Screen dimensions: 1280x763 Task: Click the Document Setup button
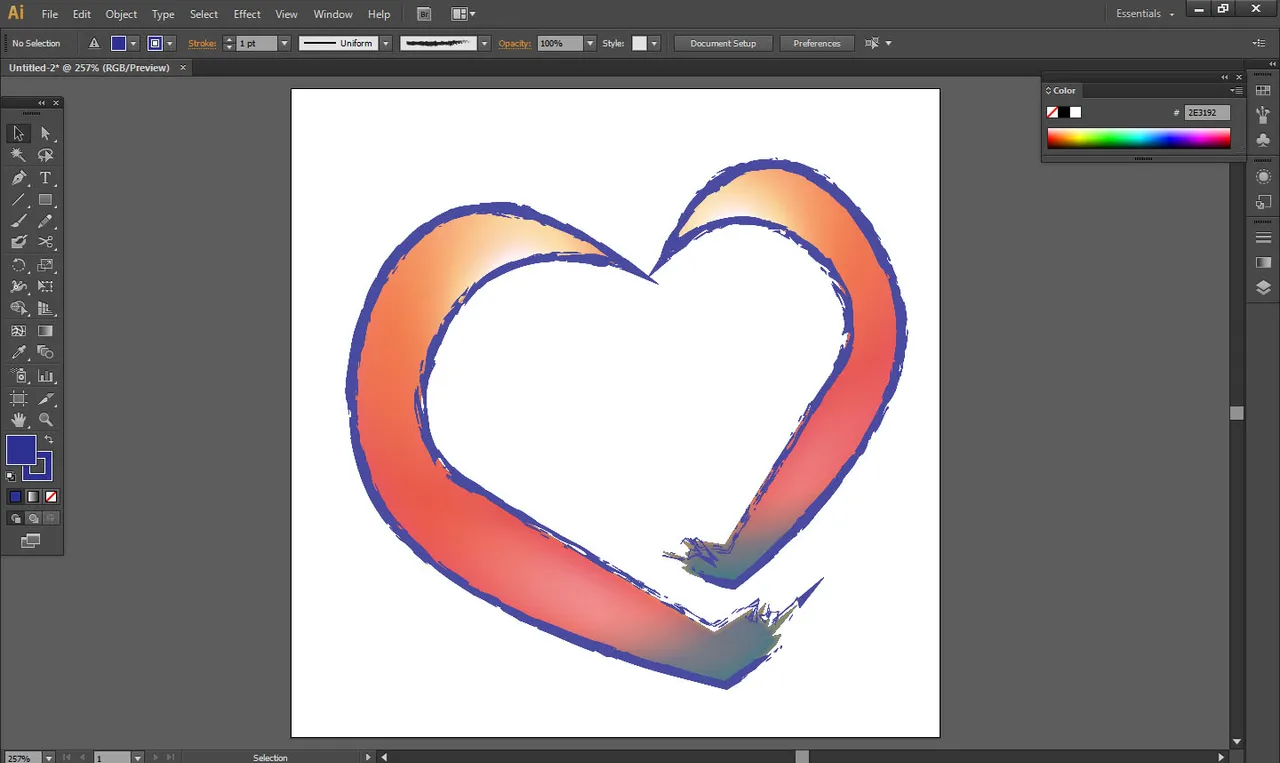click(723, 43)
